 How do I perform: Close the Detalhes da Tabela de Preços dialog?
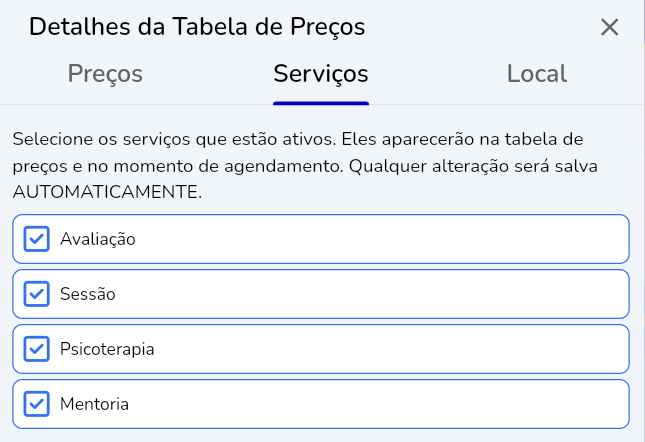coord(610,28)
